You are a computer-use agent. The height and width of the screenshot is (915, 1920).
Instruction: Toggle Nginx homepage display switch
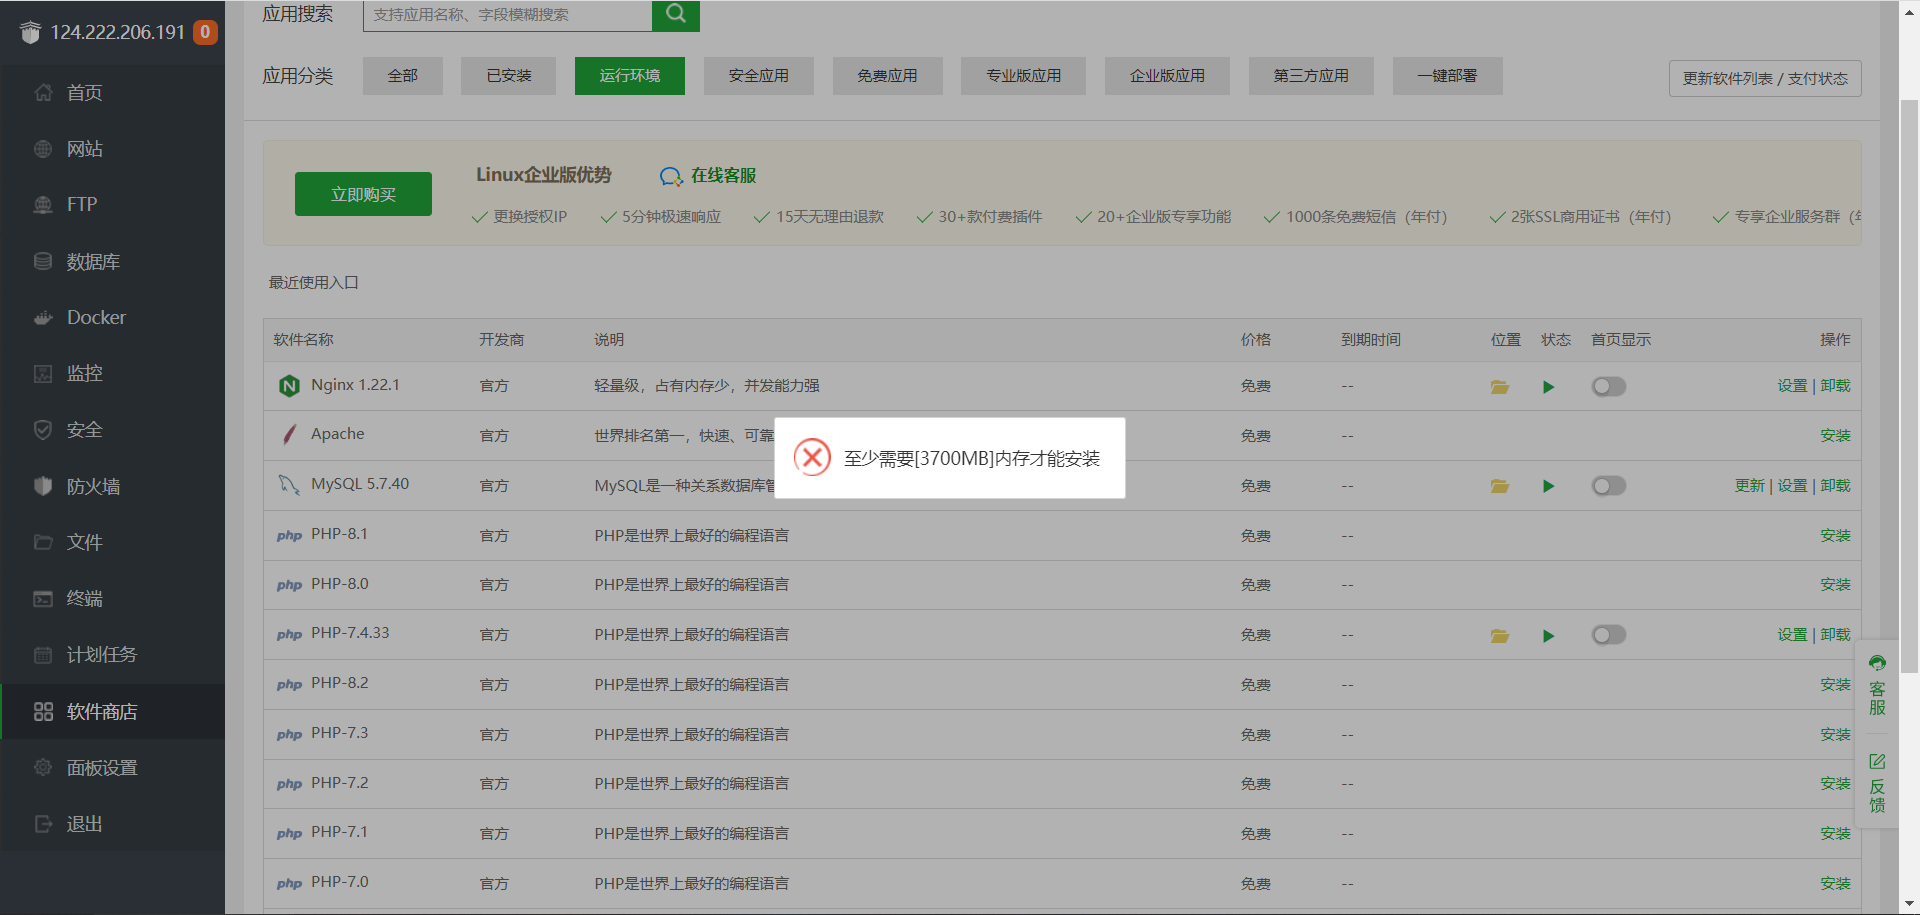1608,387
